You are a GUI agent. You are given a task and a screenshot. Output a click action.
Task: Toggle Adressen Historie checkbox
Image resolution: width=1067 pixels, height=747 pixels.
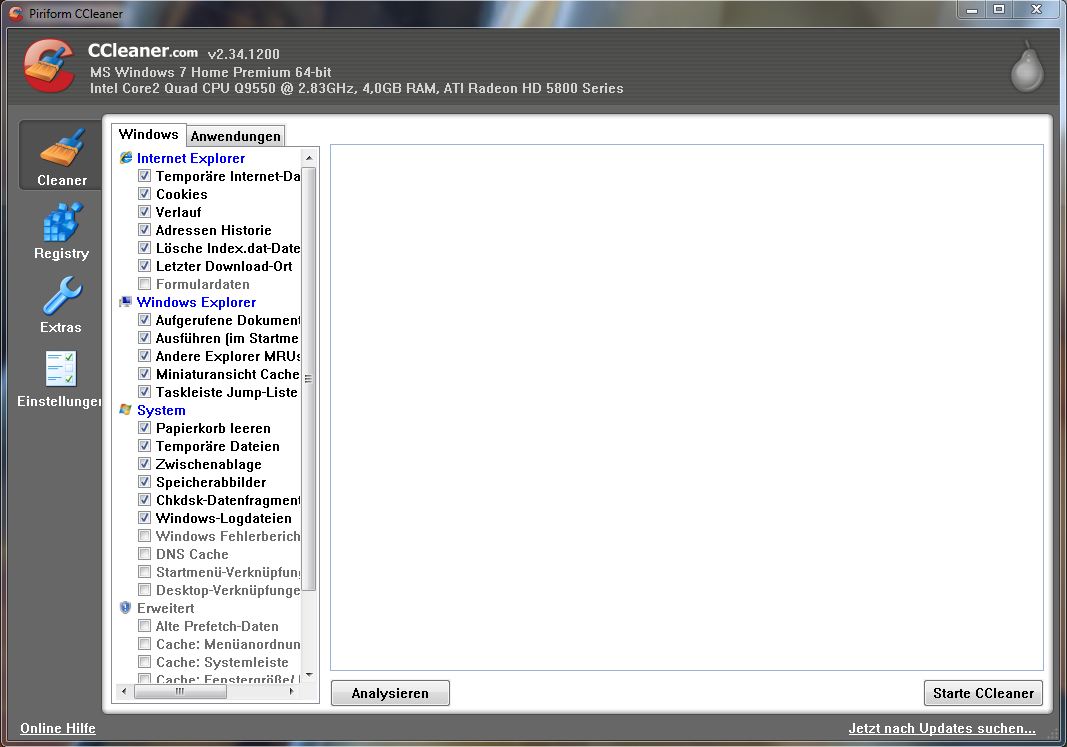pos(144,230)
